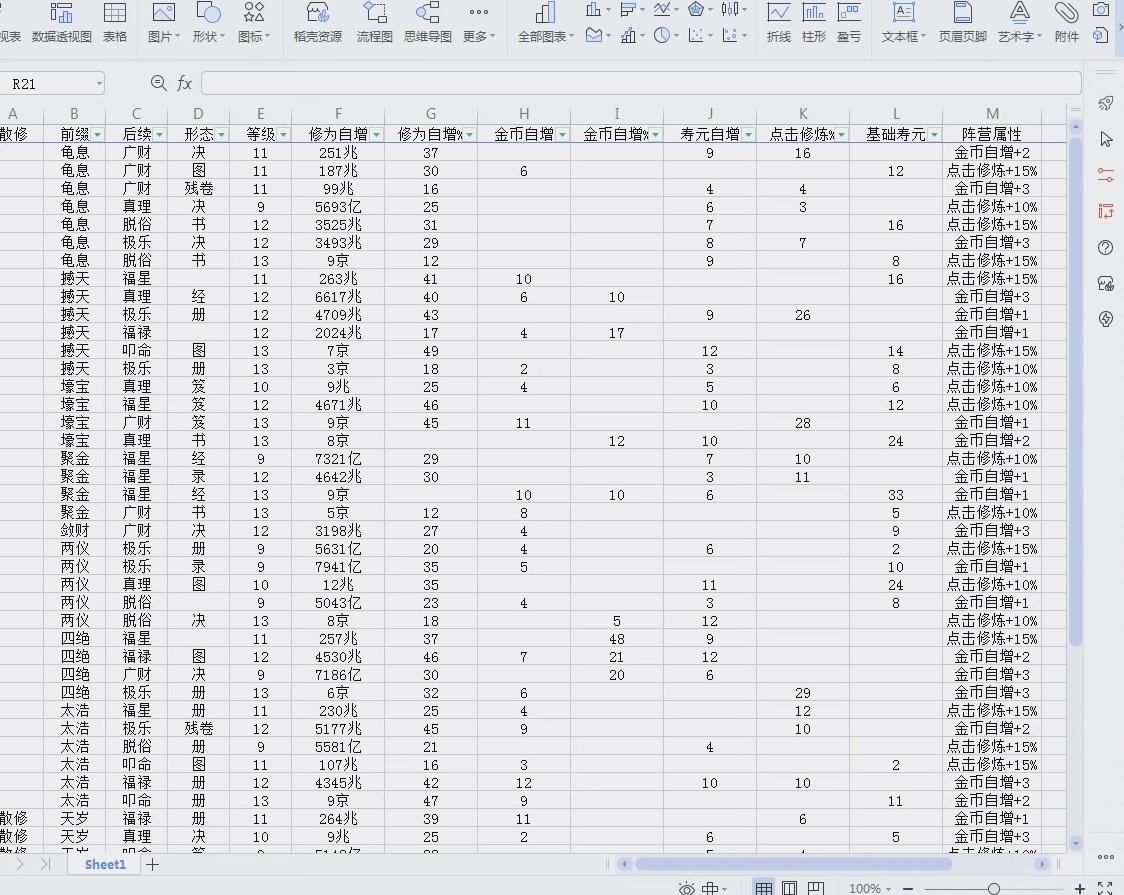
Task: Open 艺术字 word art
Action: (x=1019, y=23)
